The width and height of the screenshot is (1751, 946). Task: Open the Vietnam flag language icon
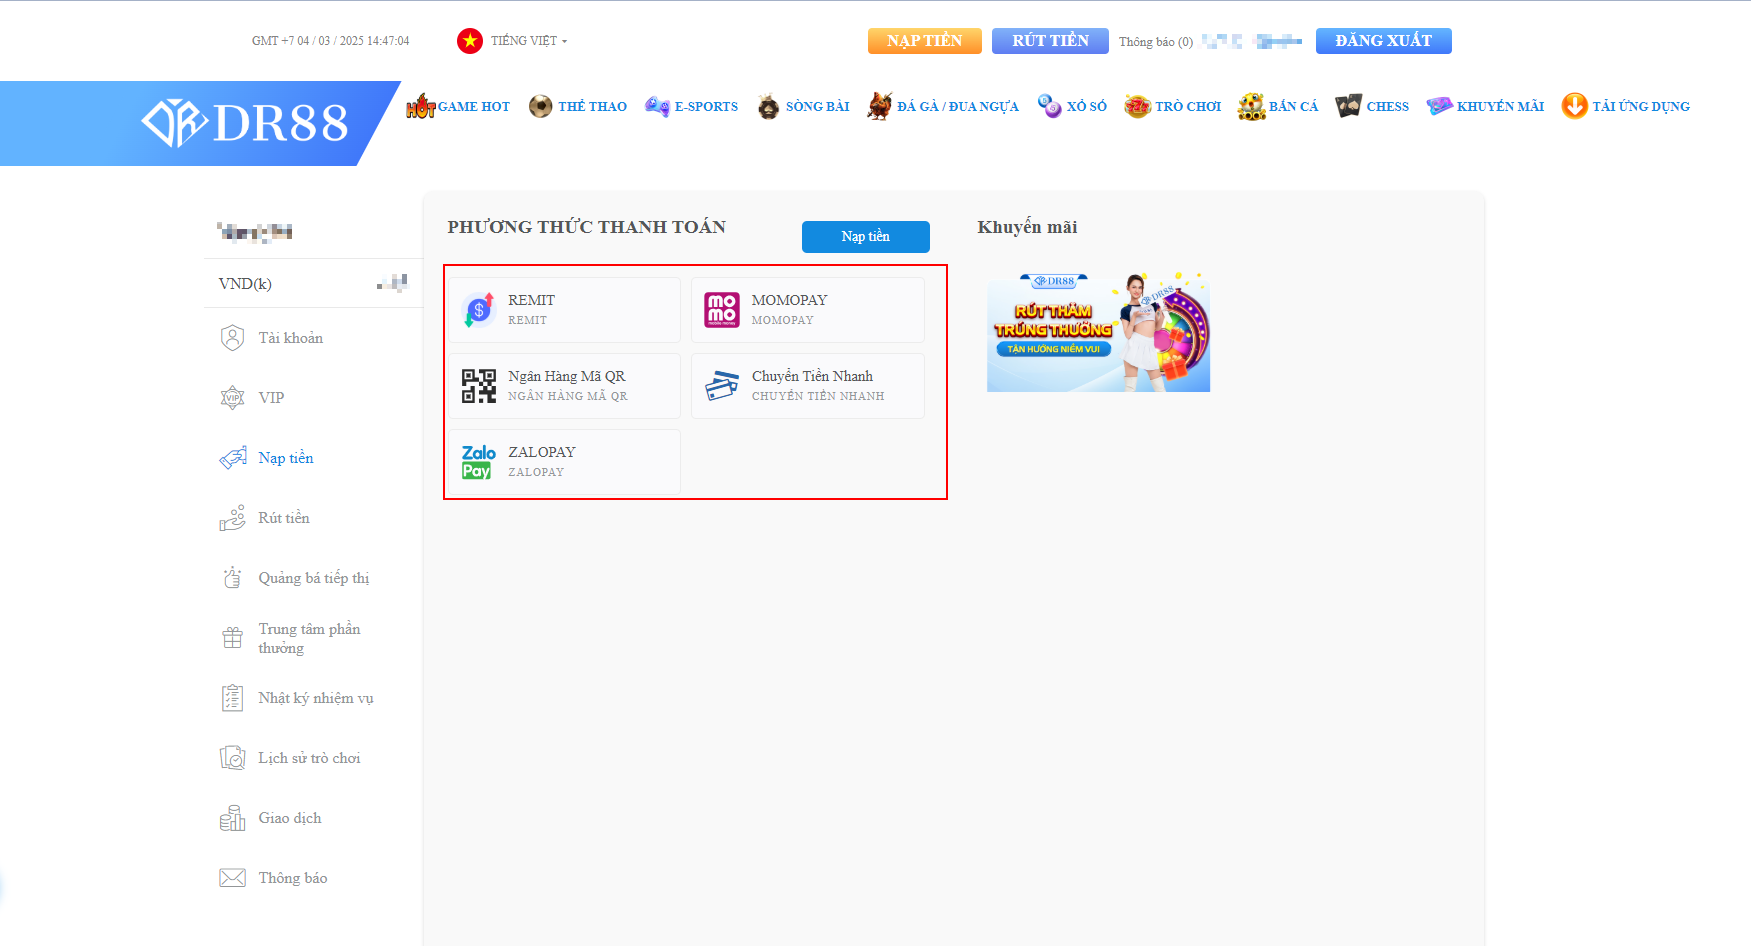(469, 41)
